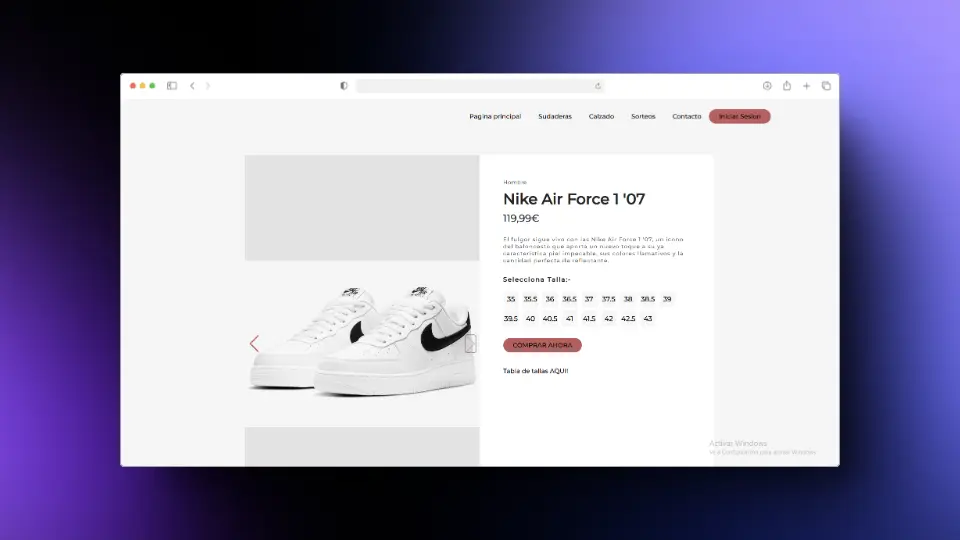Click the Nike Air Force 1 shoe image
The width and height of the screenshot is (960, 540).
362,343
